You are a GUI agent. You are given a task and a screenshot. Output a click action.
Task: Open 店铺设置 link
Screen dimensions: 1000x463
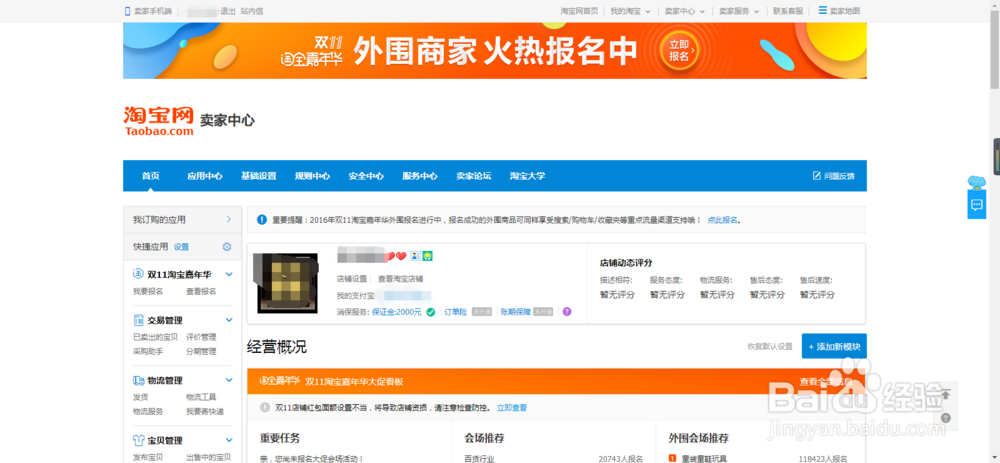tap(352, 279)
